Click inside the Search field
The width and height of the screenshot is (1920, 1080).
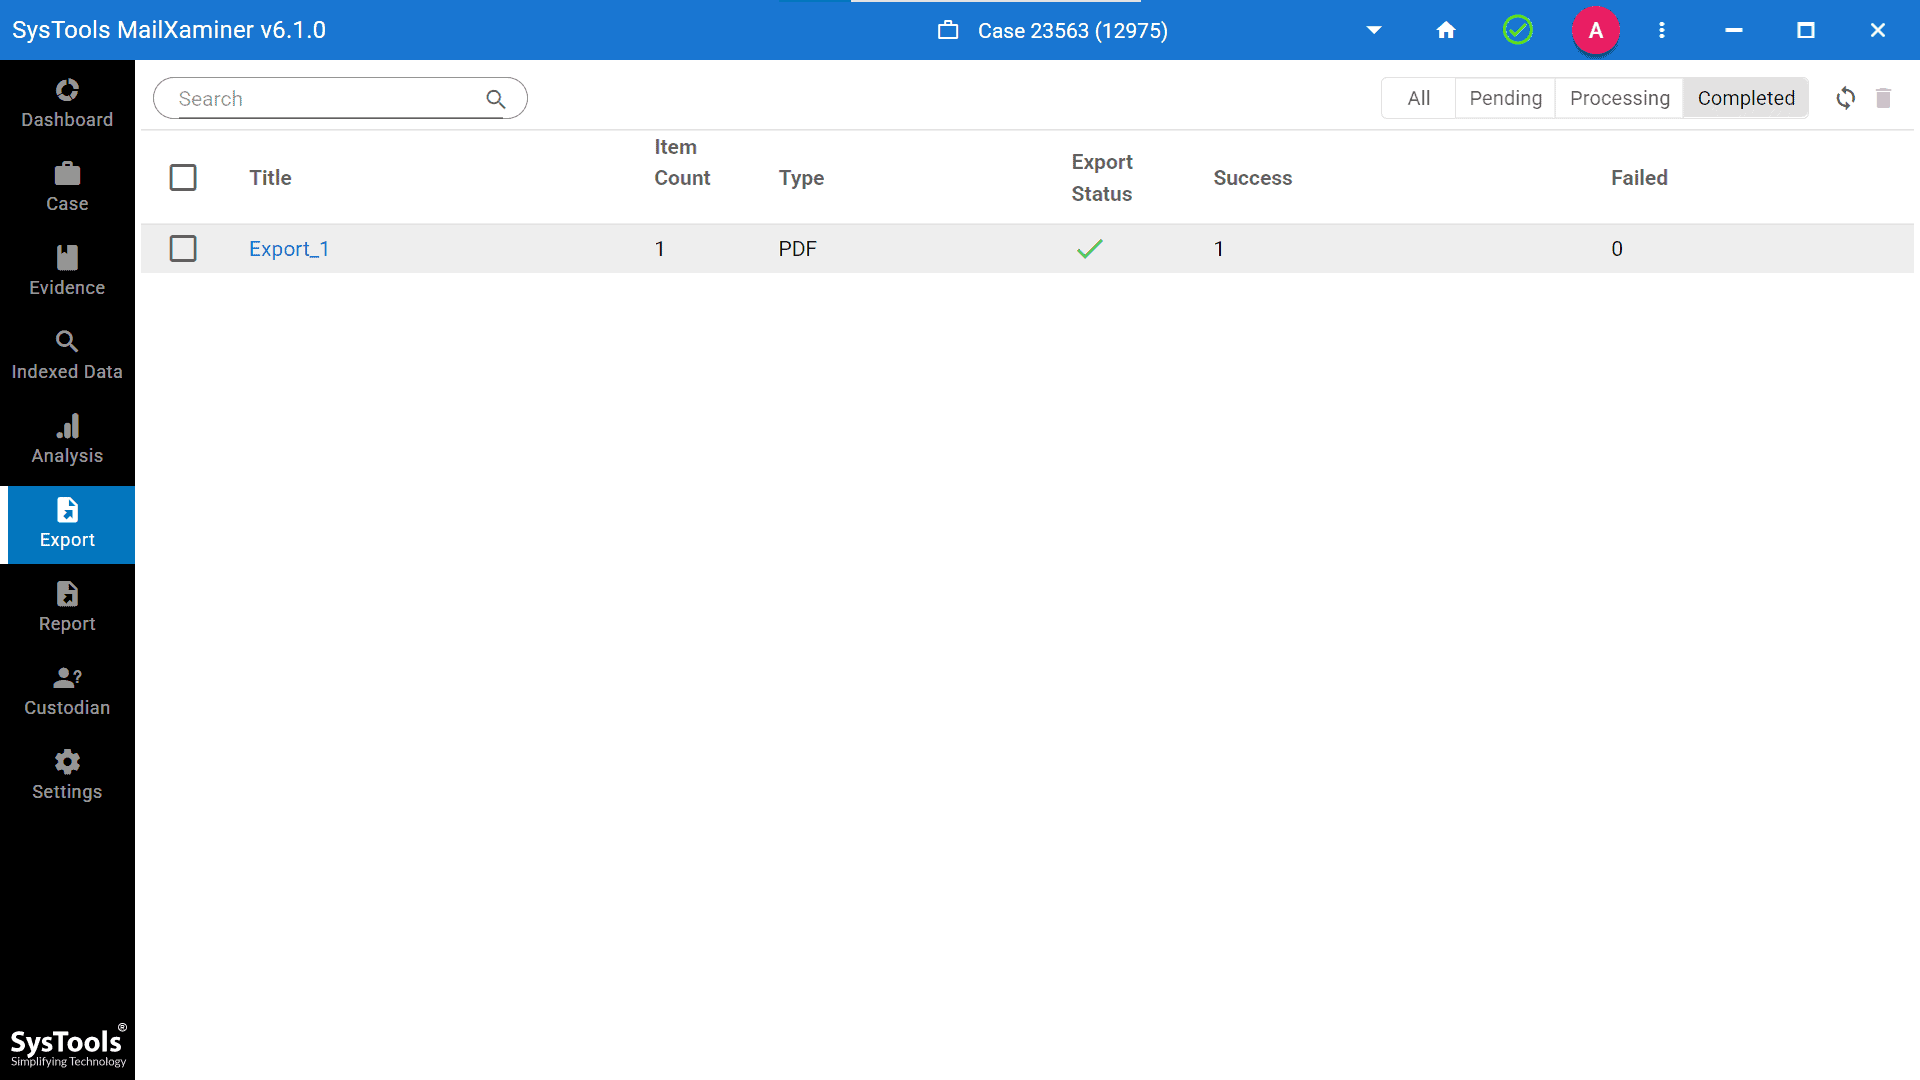click(320, 98)
